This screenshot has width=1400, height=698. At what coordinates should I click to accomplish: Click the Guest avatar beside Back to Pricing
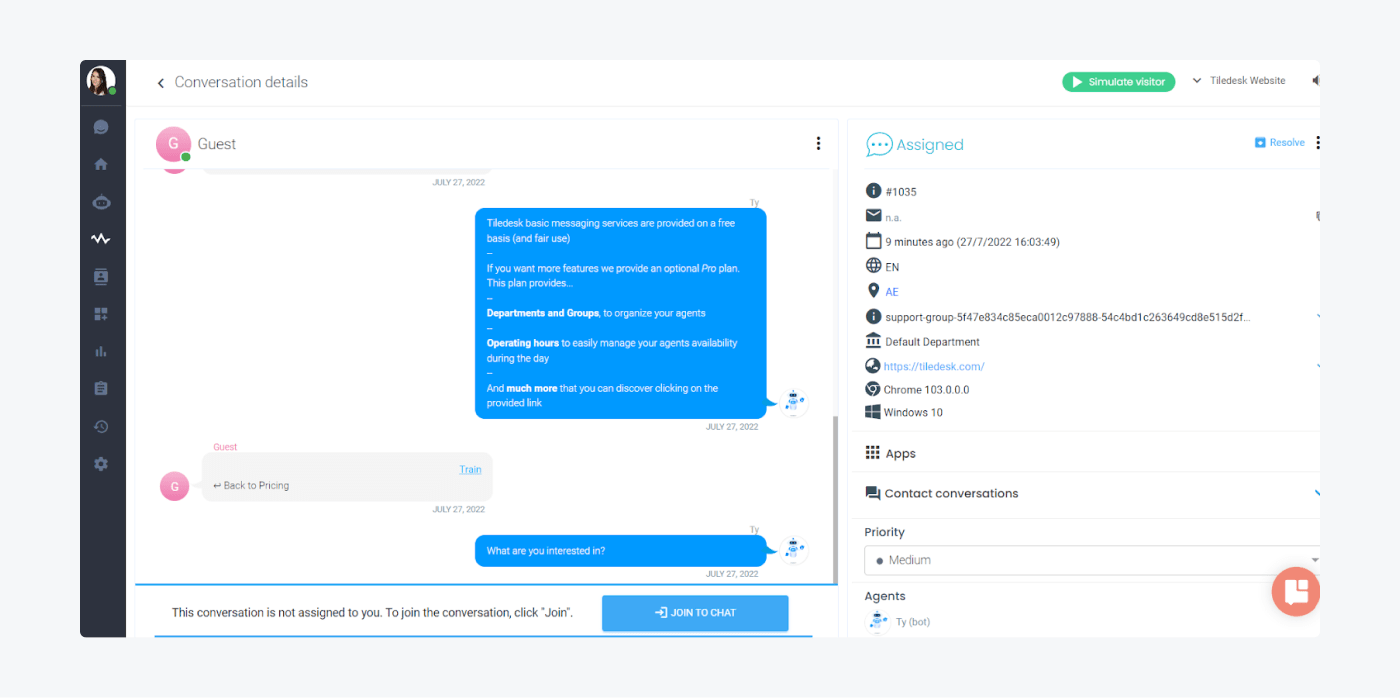pos(174,487)
